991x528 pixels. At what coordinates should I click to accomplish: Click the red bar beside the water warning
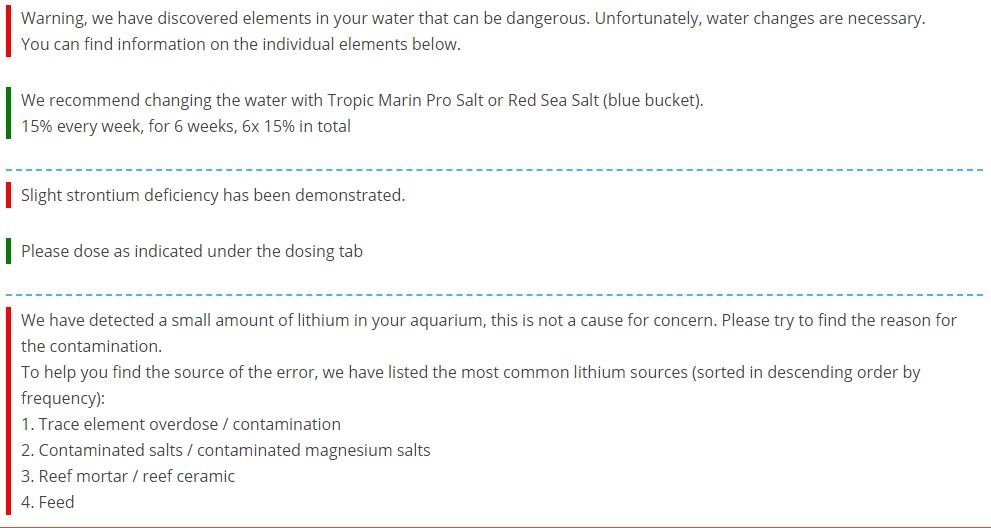point(8,32)
